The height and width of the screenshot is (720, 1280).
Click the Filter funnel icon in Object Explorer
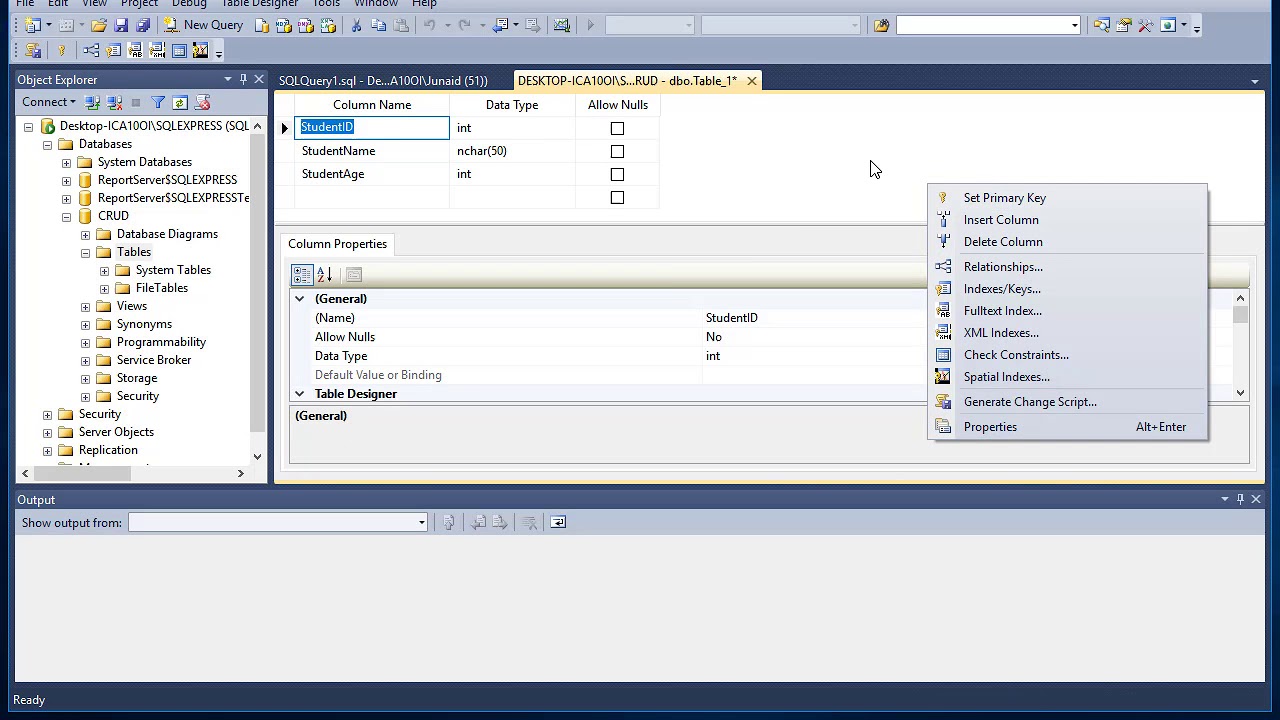point(158,102)
